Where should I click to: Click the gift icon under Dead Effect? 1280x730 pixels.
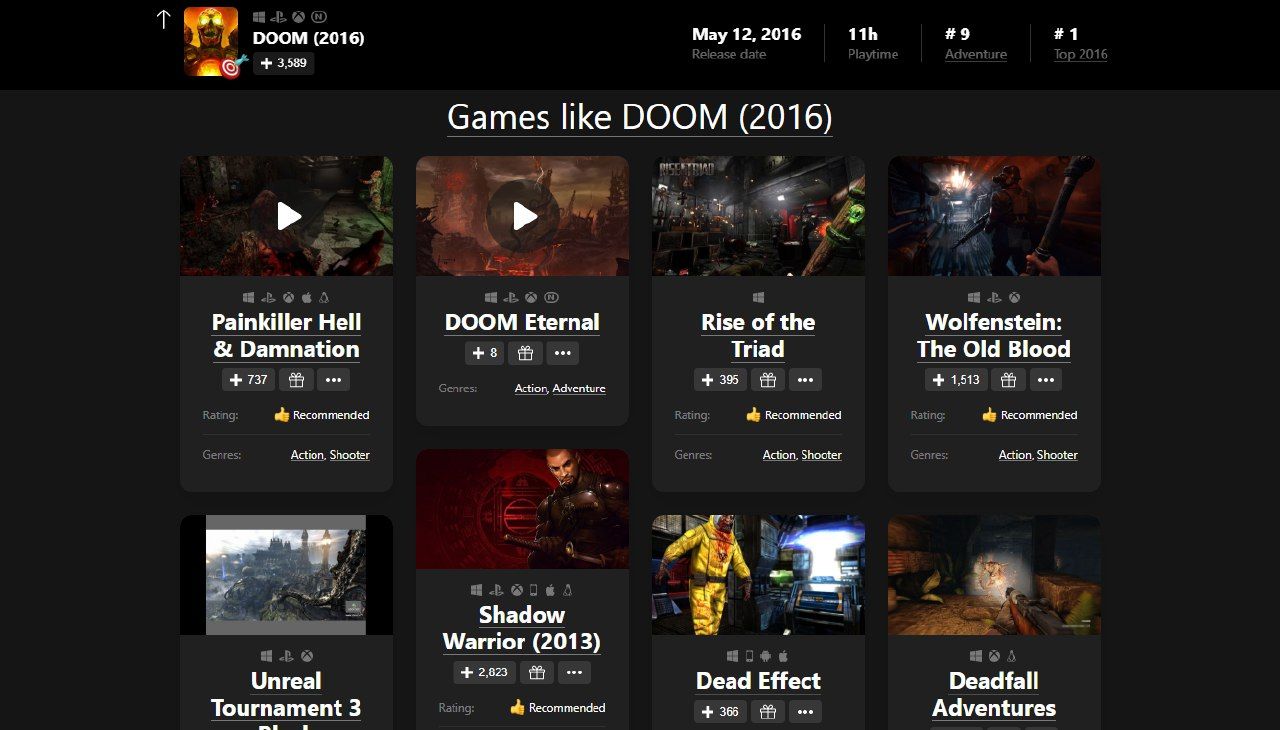768,712
